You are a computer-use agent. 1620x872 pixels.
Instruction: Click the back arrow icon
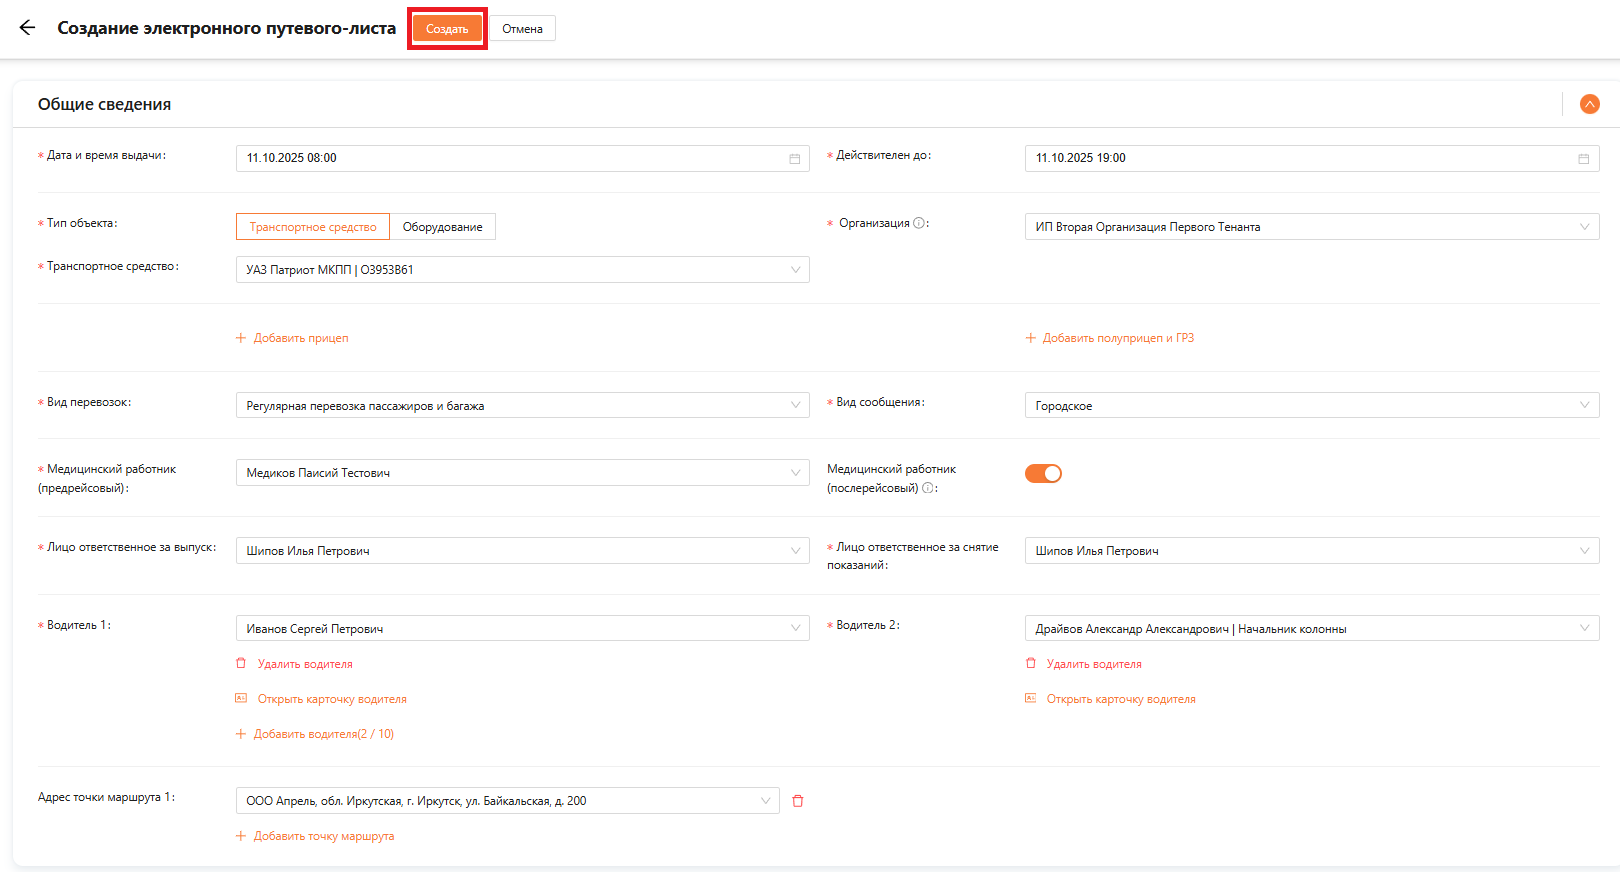(27, 28)
